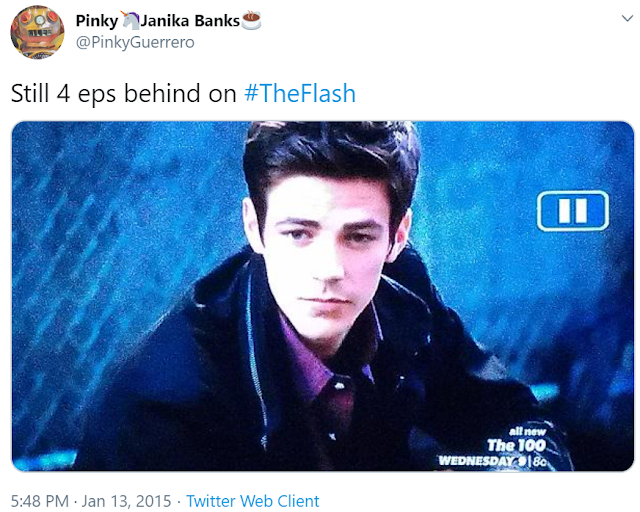Screen dimensions: 640x512
Task: Open the attached tweet photo
Action: tap(322, 296)
